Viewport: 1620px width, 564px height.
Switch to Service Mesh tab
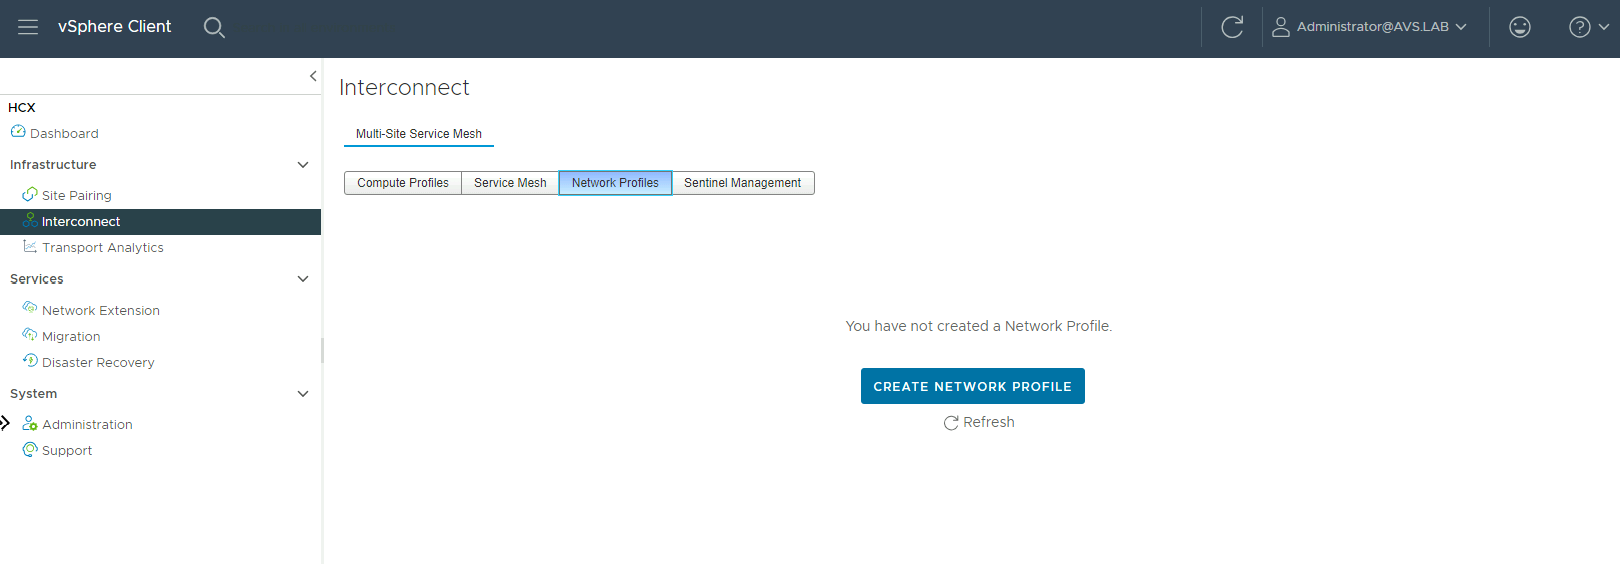pos(510,183)
